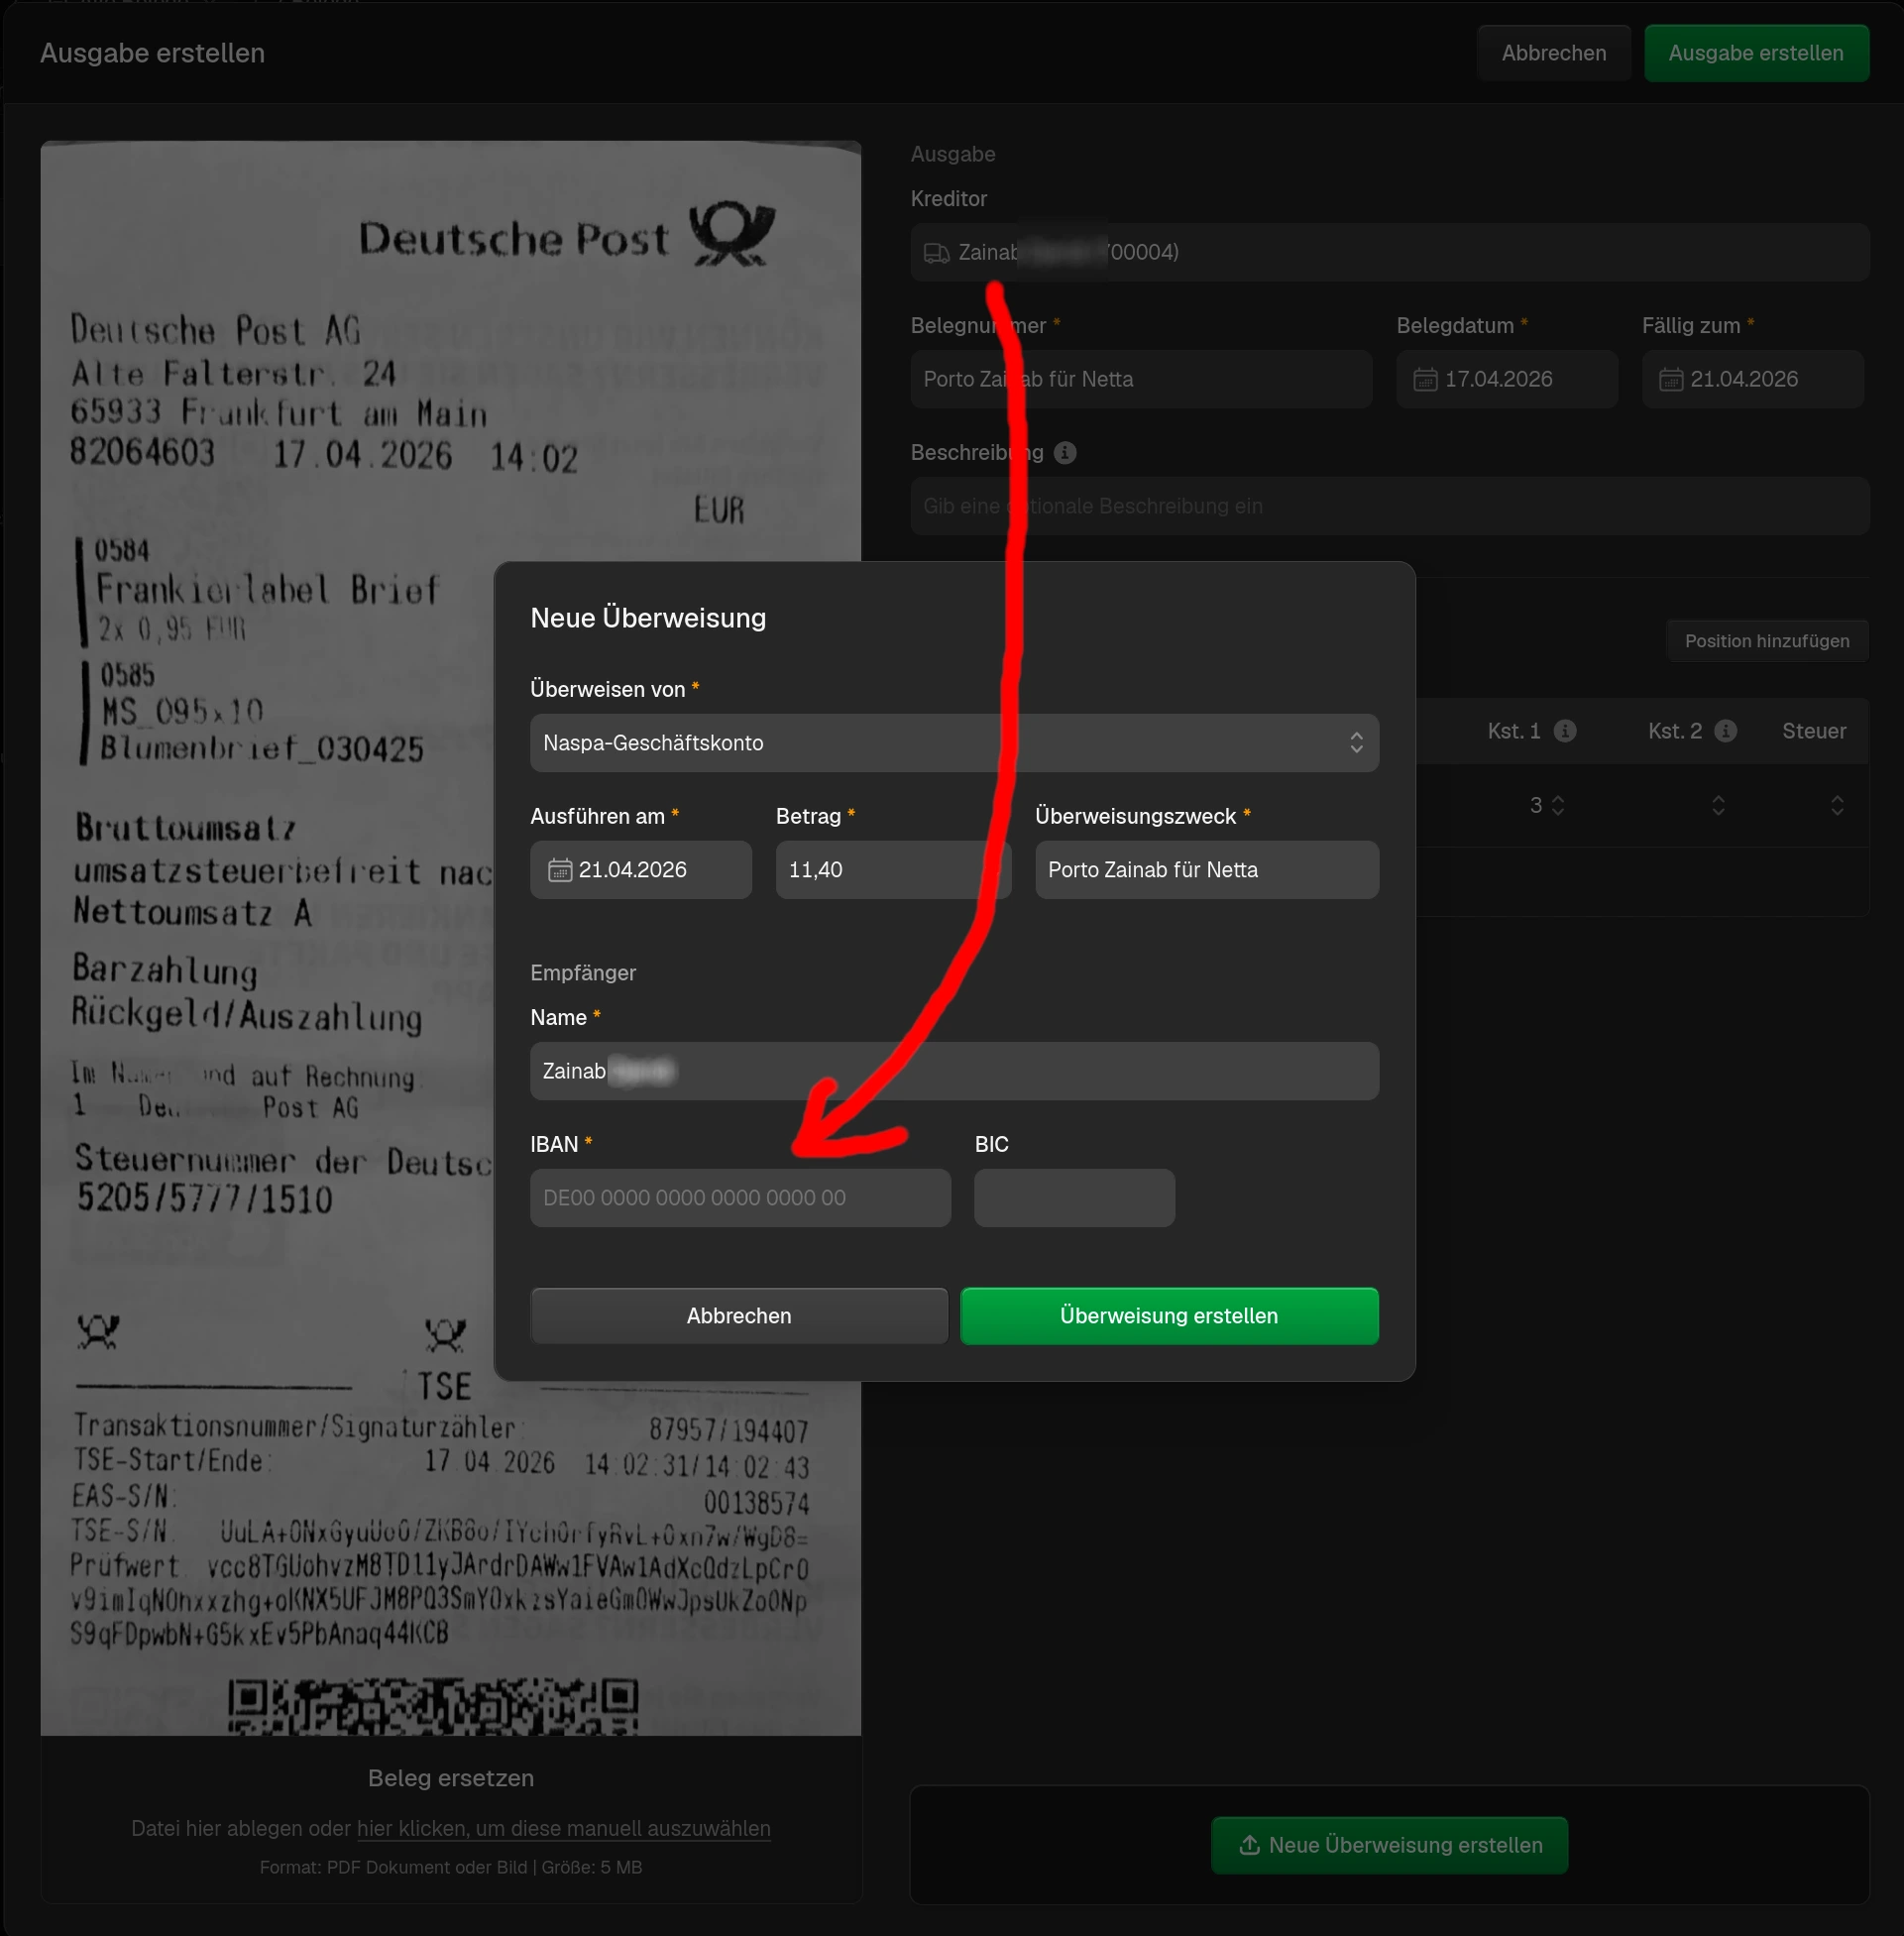Open the Kst. 2 column selector
The width and height of the screenshot is (1904, 1936).
tap(1718, 805)
